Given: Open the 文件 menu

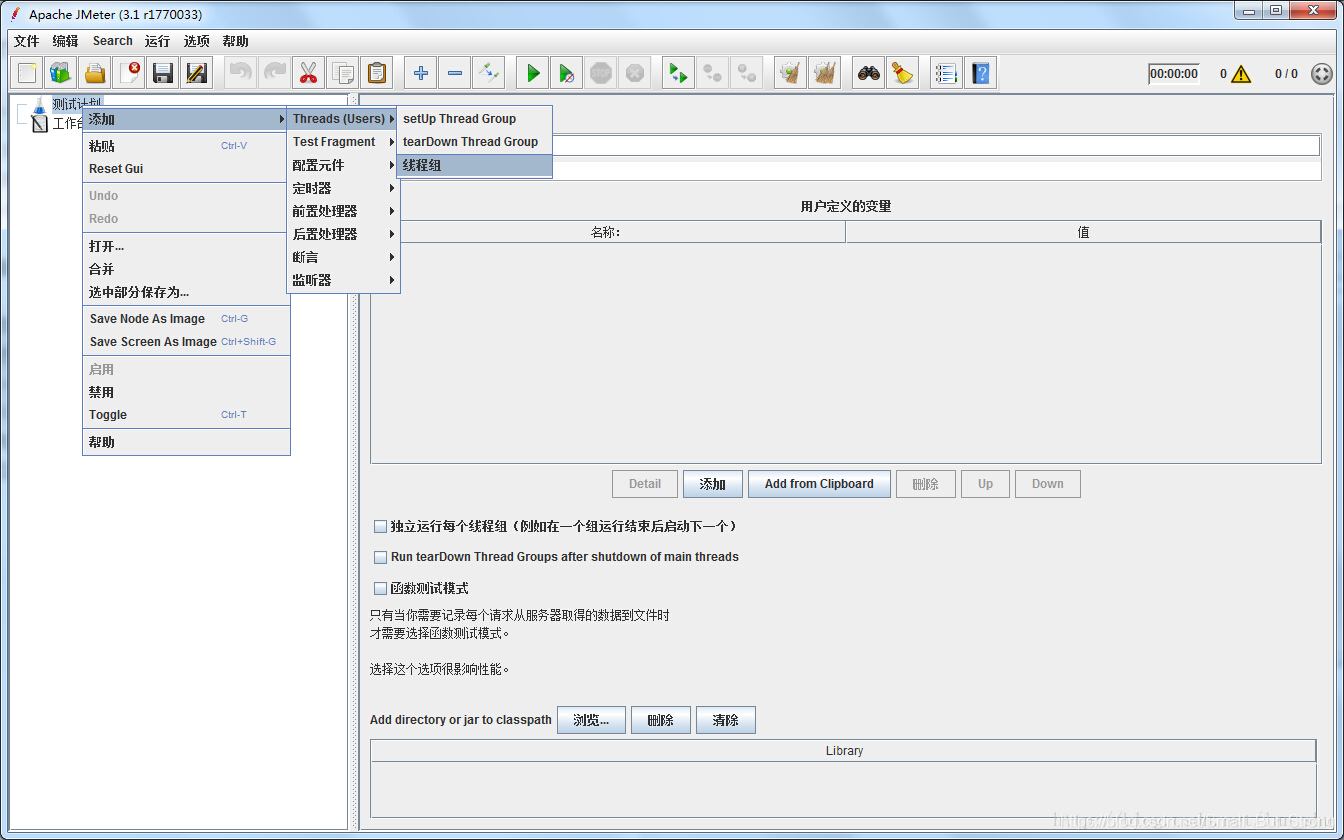Looking at the screenshot, I should coord(27,41).
